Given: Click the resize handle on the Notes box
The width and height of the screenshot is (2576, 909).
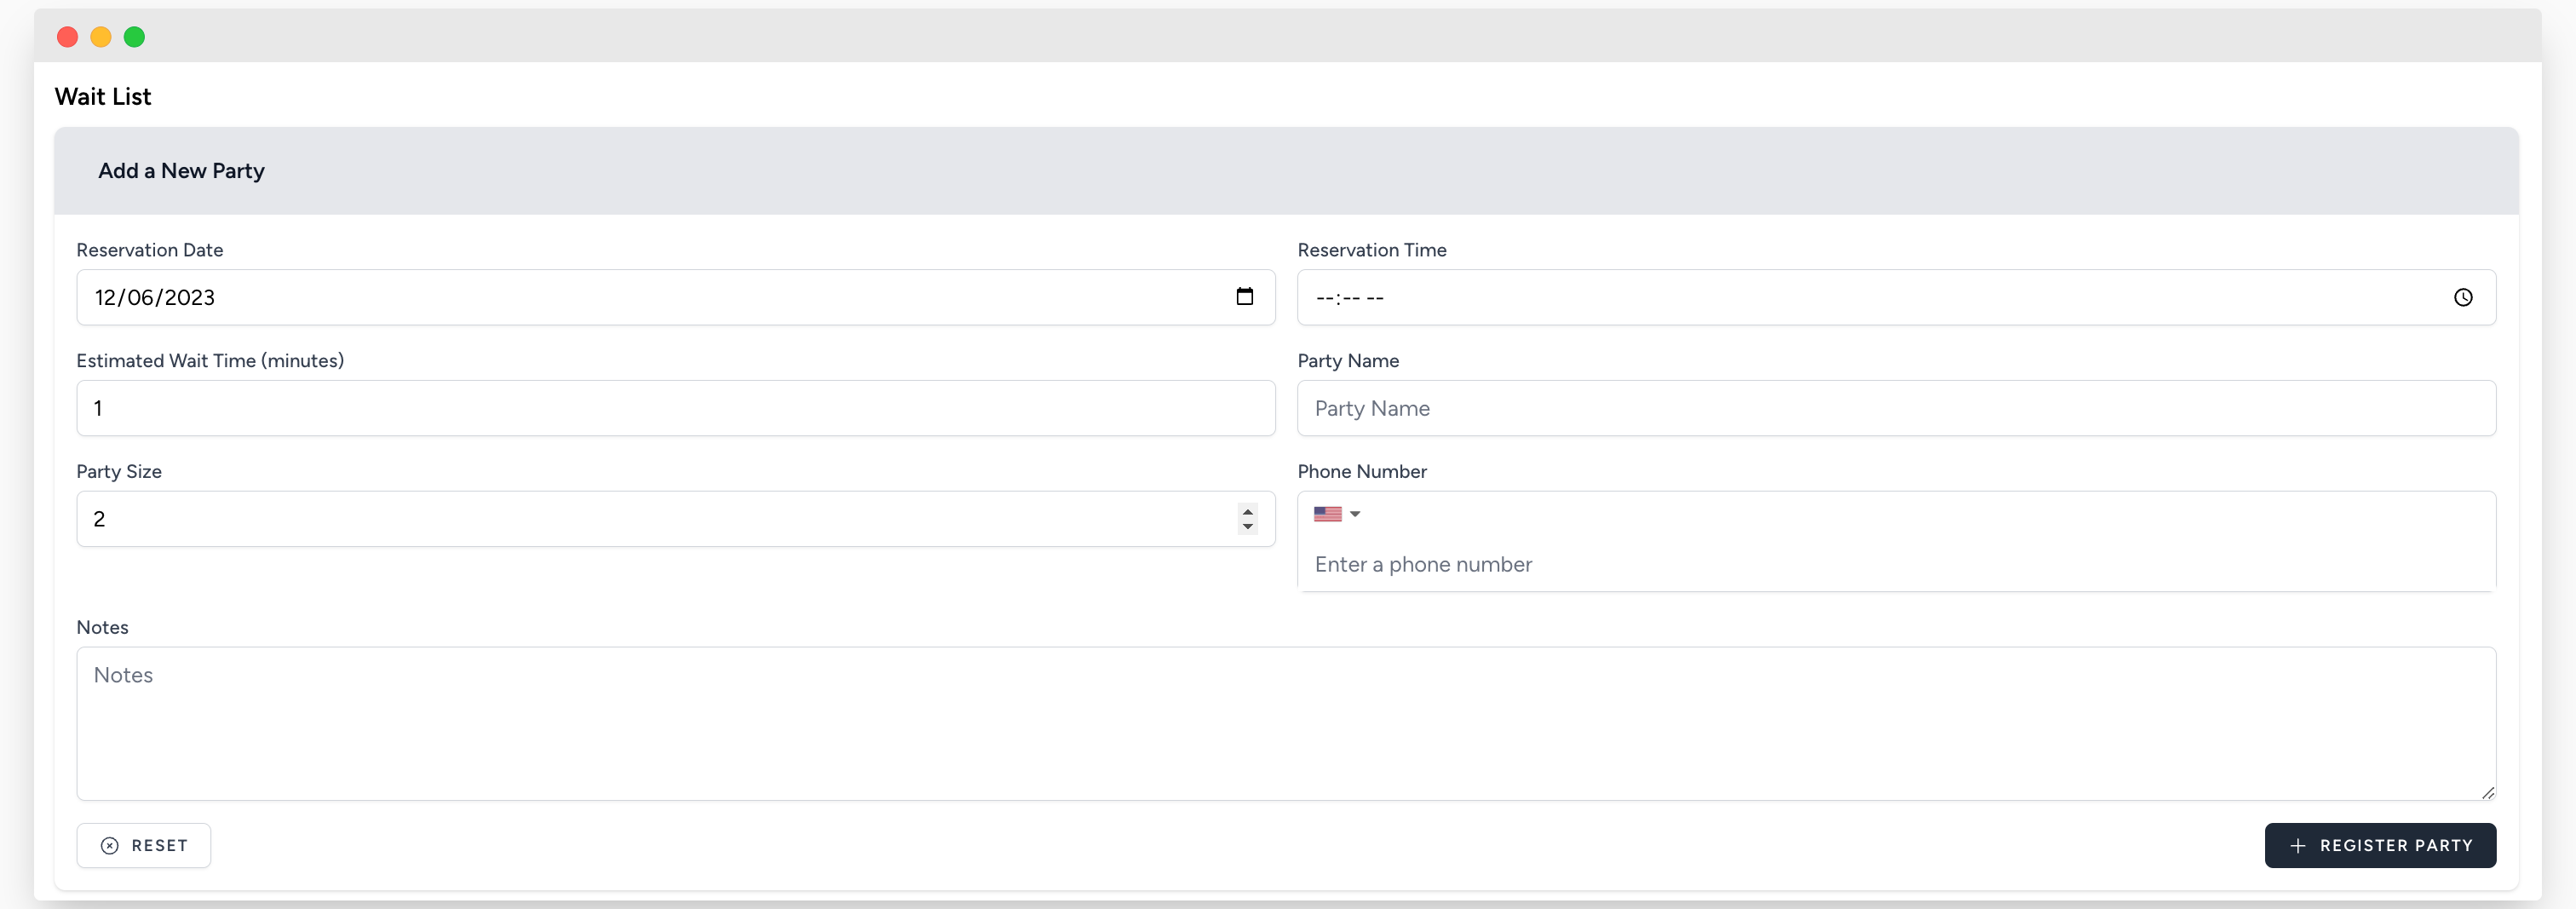Looking at the screenshot, I should pos(2488,793).
